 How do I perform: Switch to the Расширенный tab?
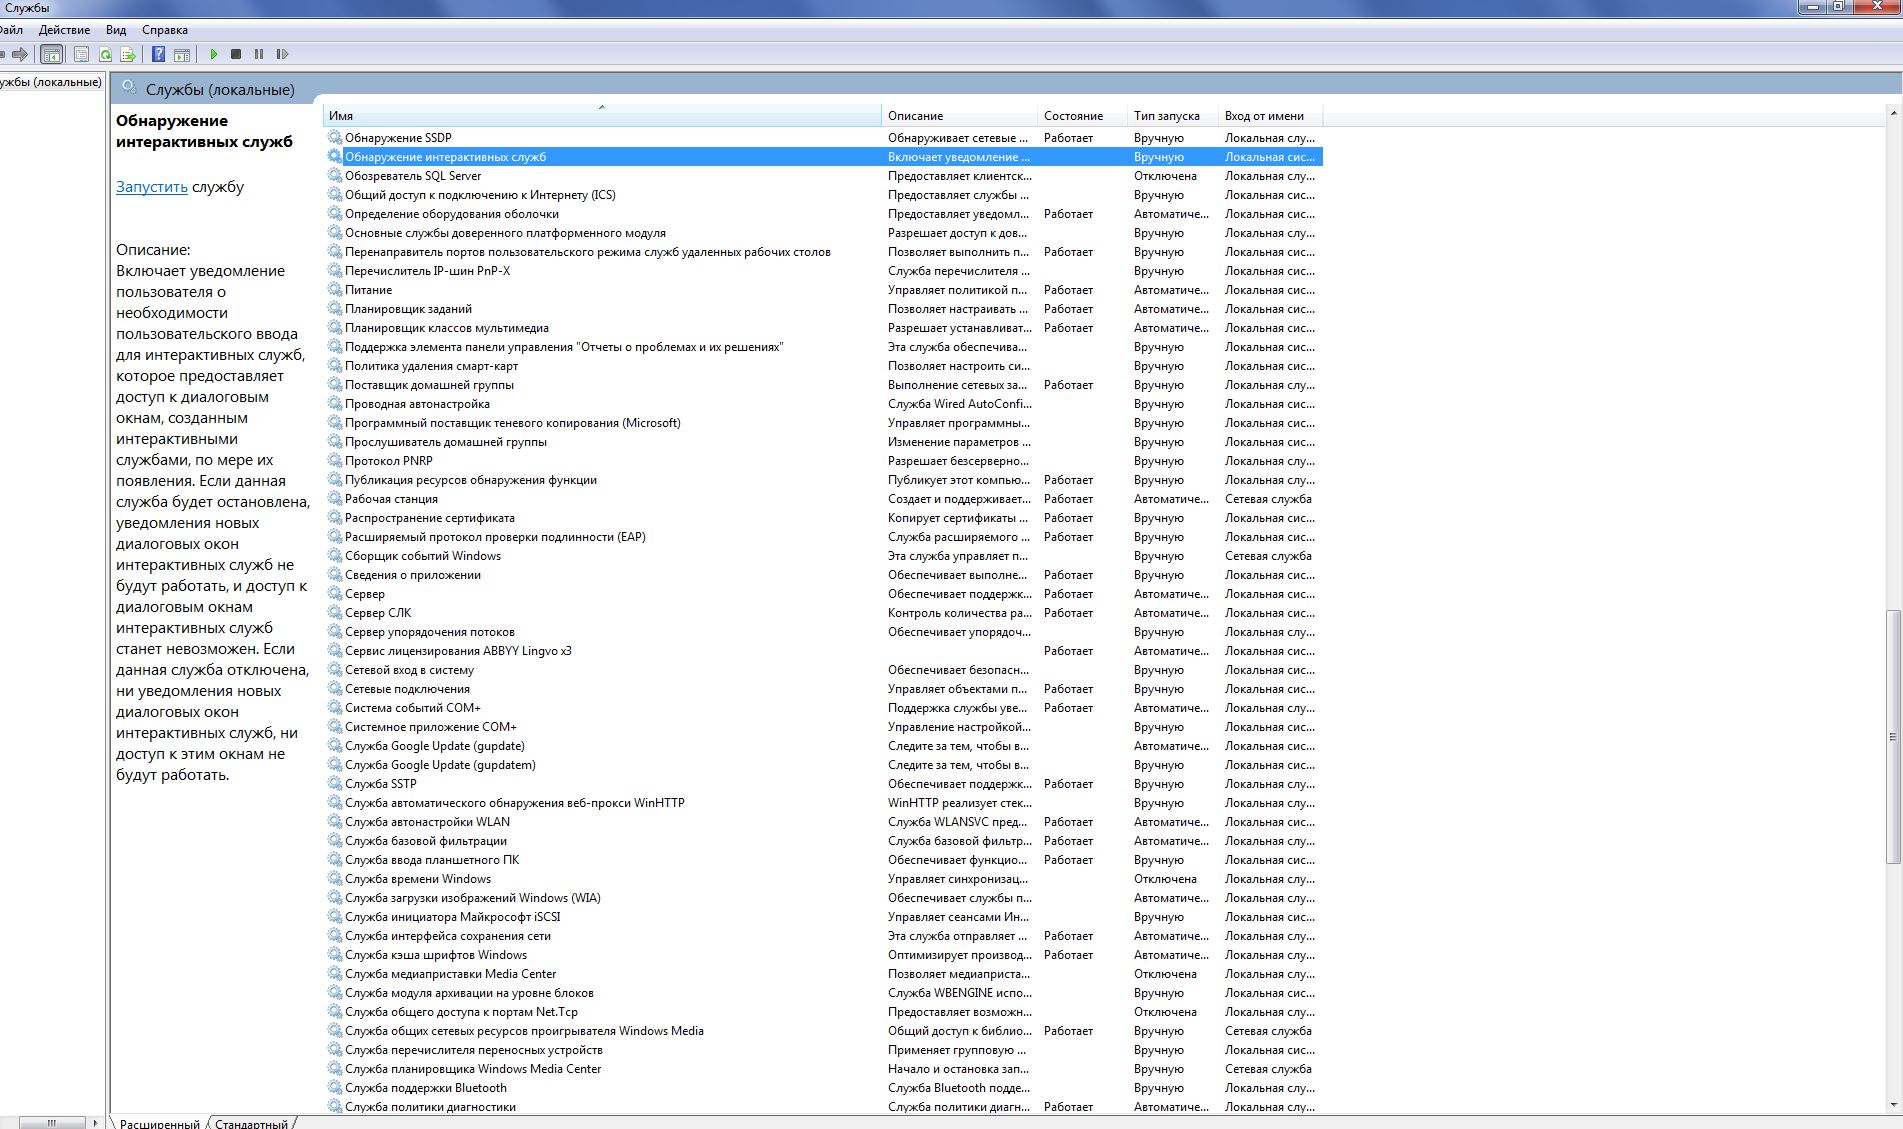pyautogui.click(x=159, y=1123)
